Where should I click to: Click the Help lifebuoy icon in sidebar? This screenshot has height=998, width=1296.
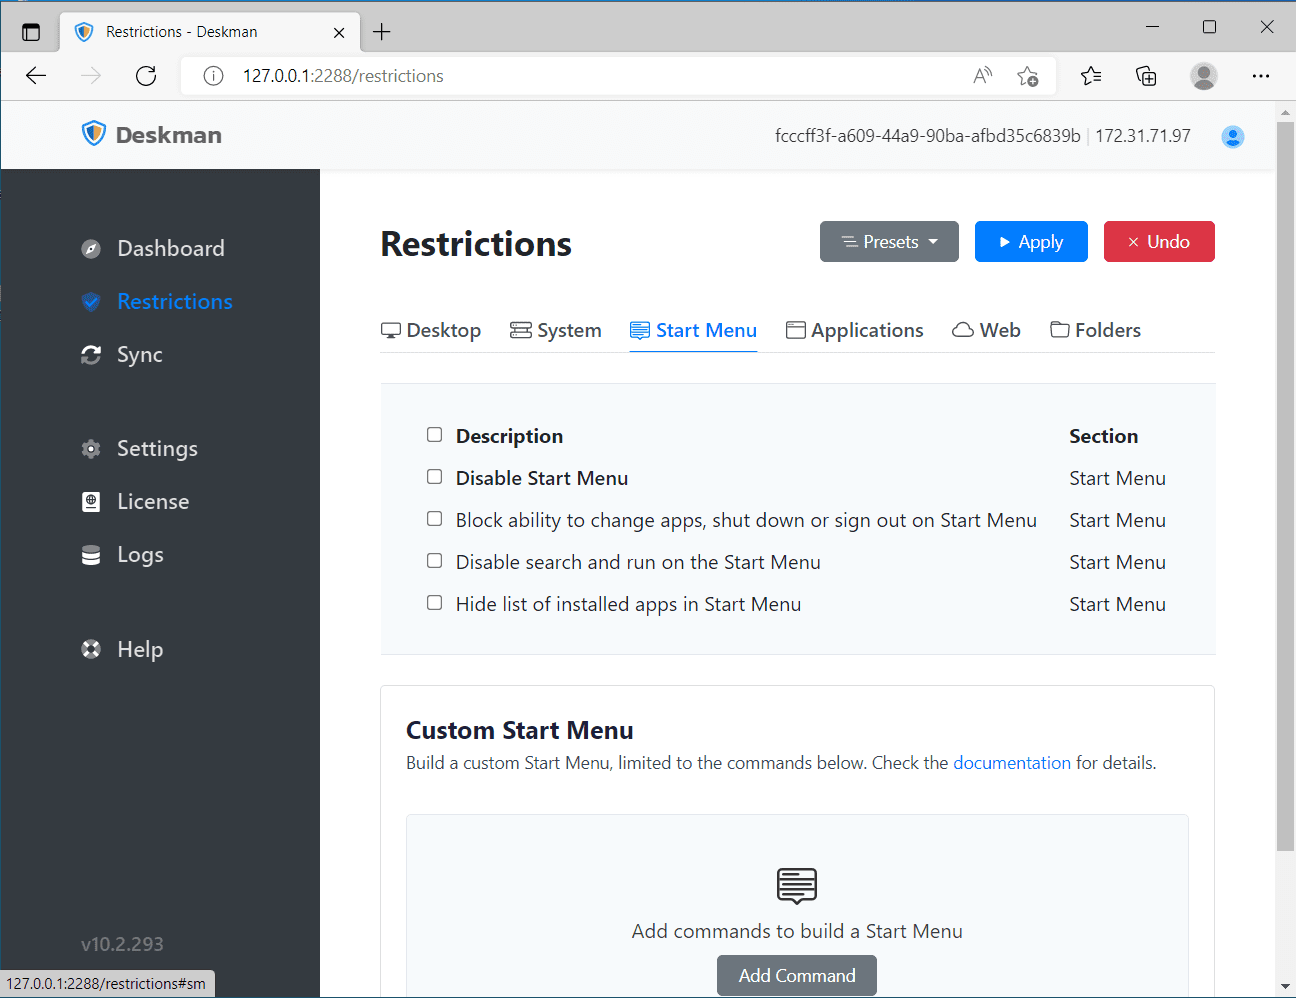coord(91,649)
